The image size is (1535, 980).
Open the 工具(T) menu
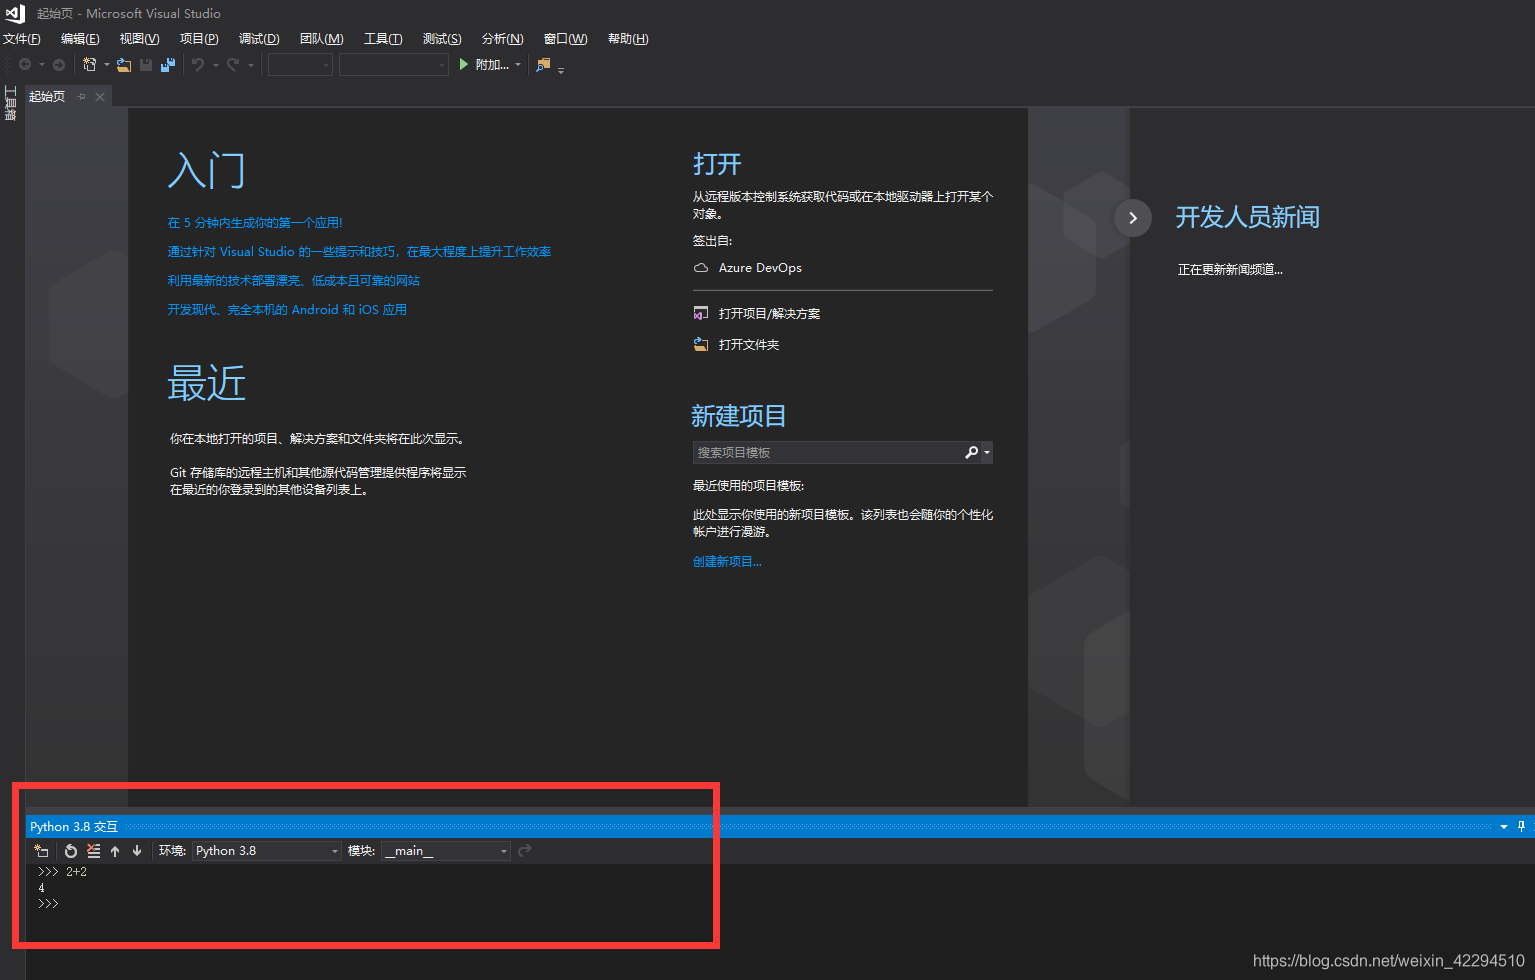coord(383,39)
